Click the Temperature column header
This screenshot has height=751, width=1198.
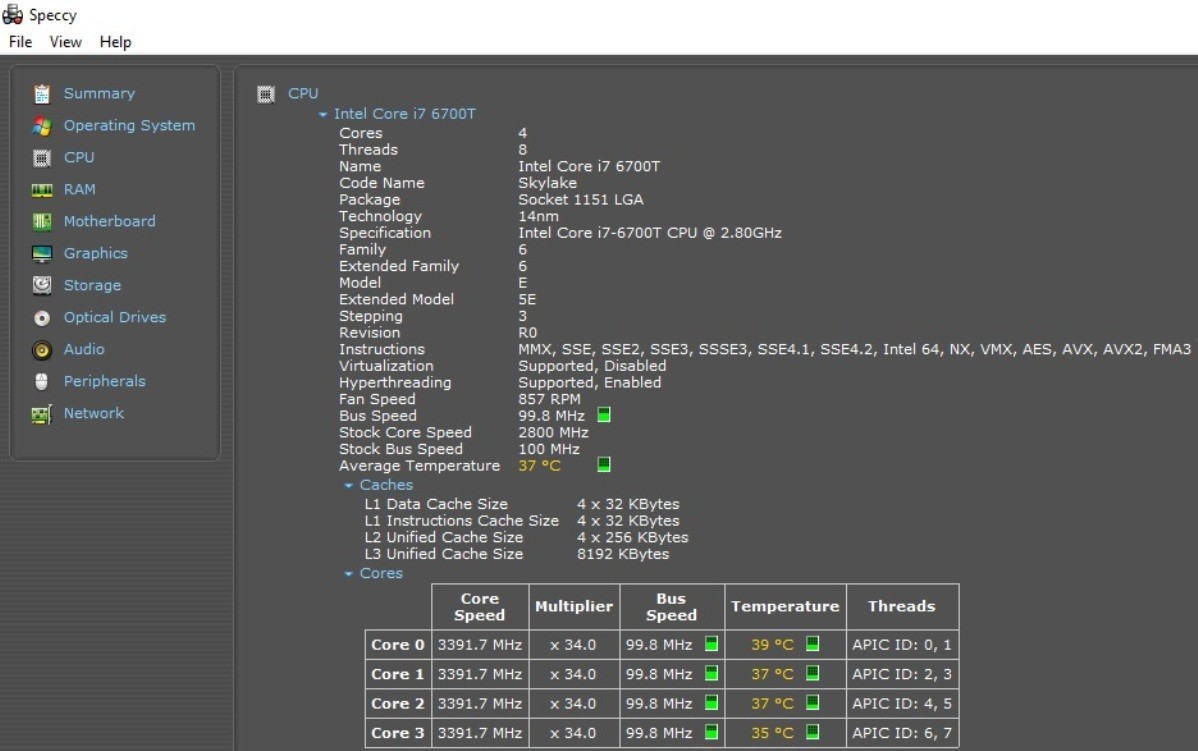coord(785,607)
